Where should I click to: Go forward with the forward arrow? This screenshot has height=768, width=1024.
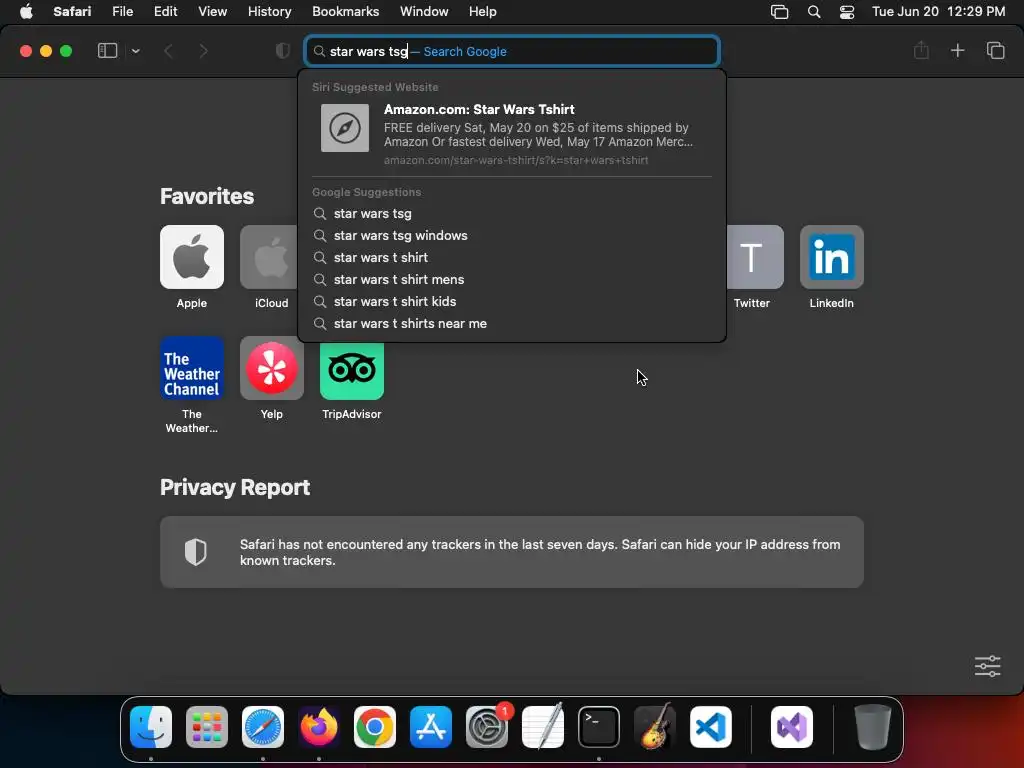pos(203,51)
